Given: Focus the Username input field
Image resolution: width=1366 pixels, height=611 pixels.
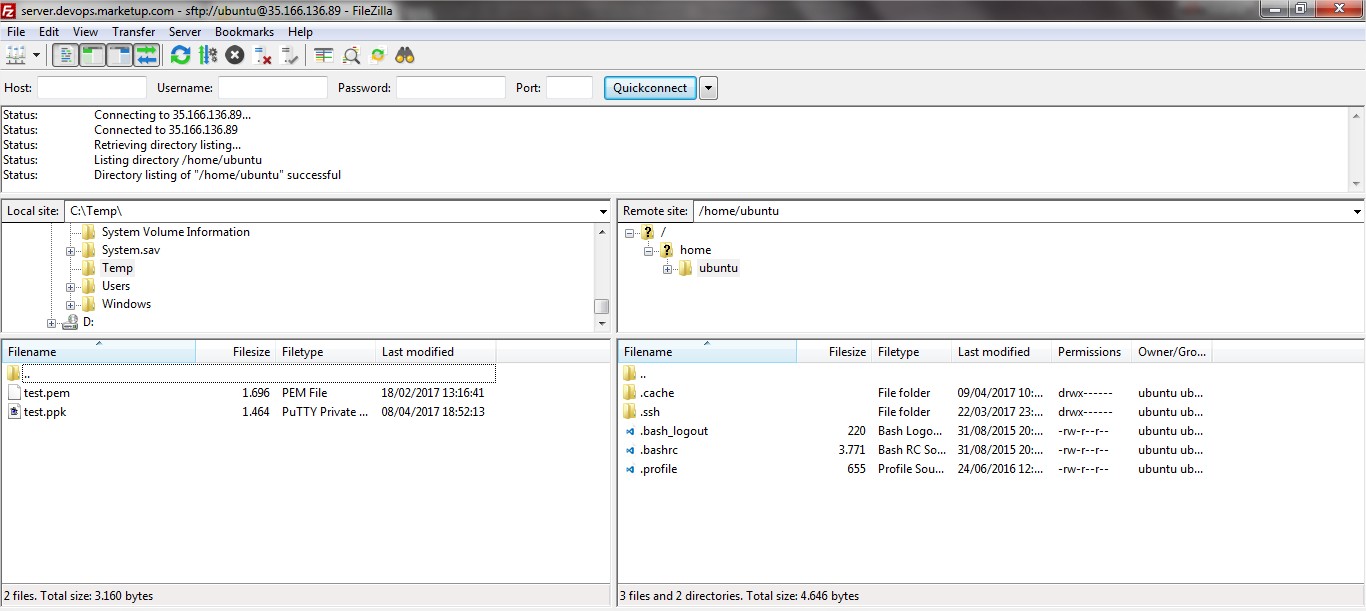Looking at the screenshot, I should pos(273,88).
